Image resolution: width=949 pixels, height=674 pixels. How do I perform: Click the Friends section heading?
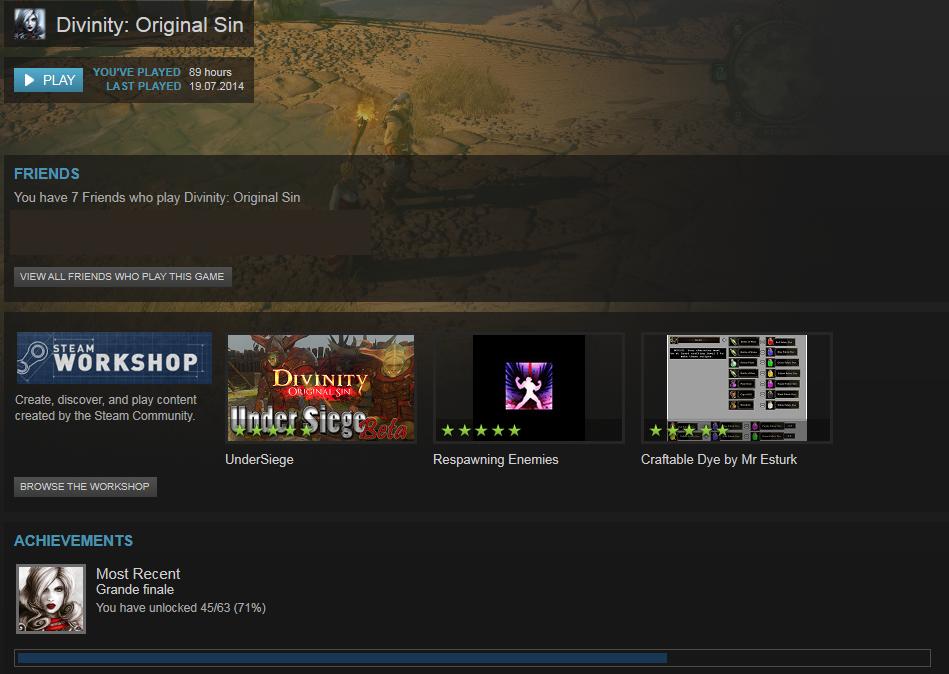47,174
